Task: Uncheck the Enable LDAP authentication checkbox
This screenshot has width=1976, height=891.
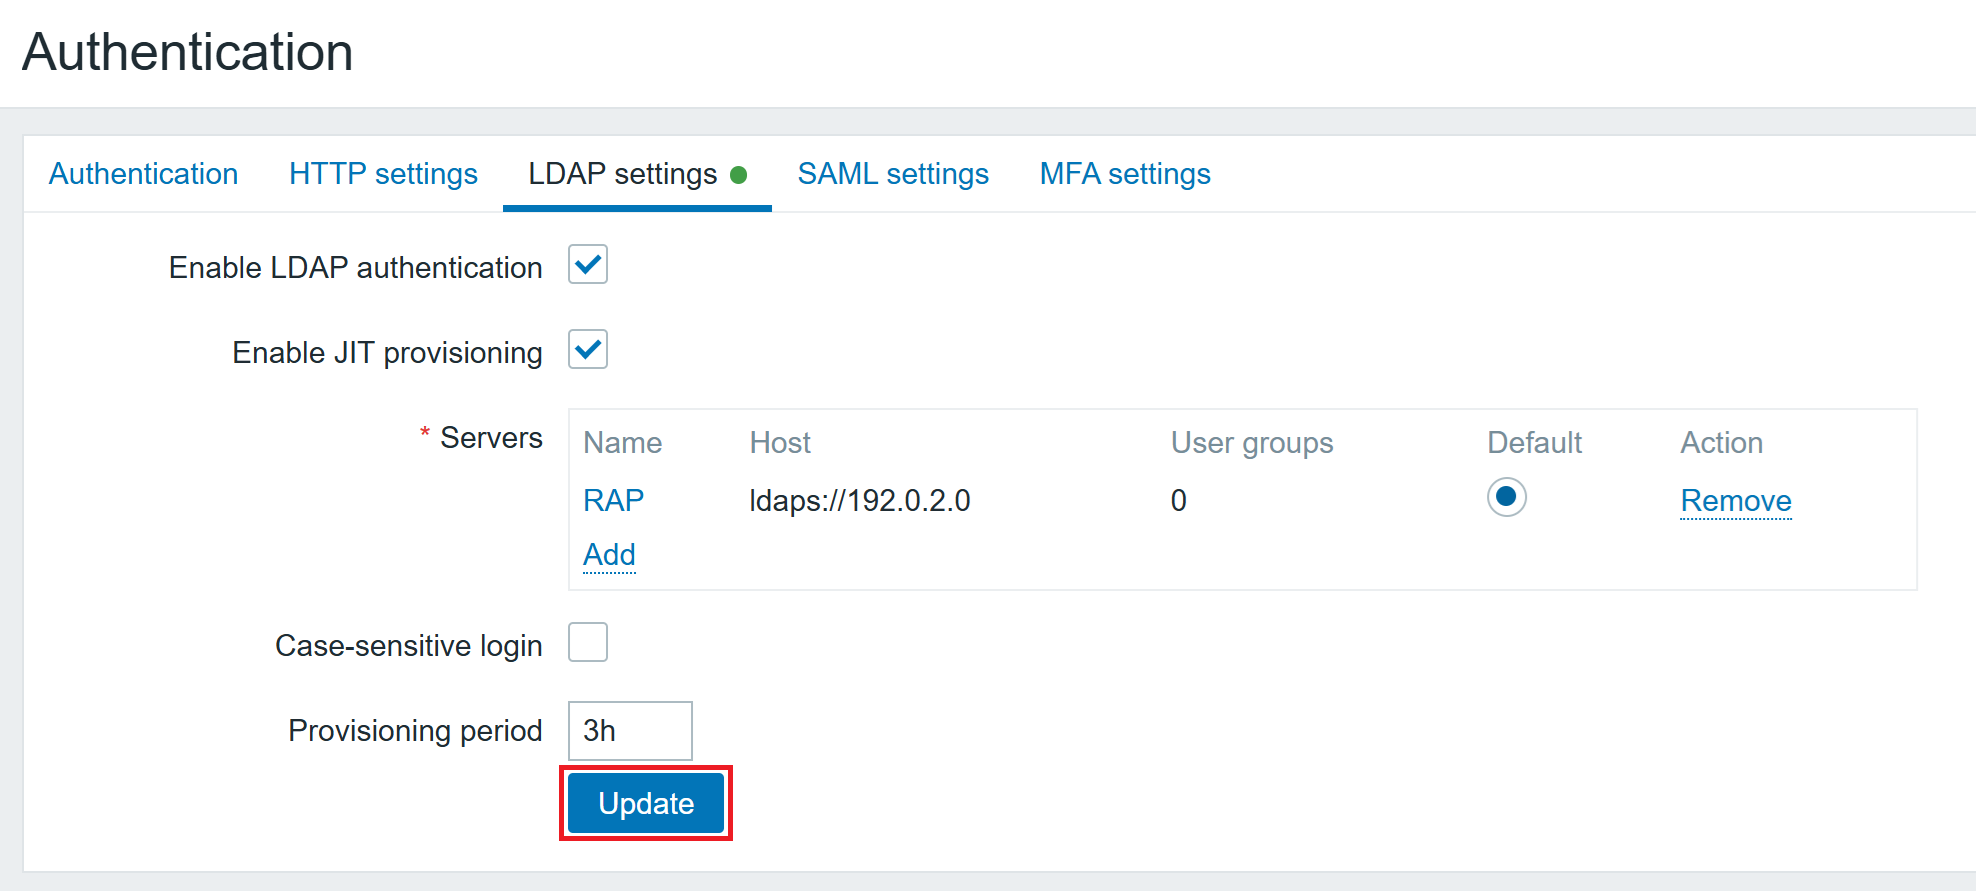Action: [x=588, y=265]
